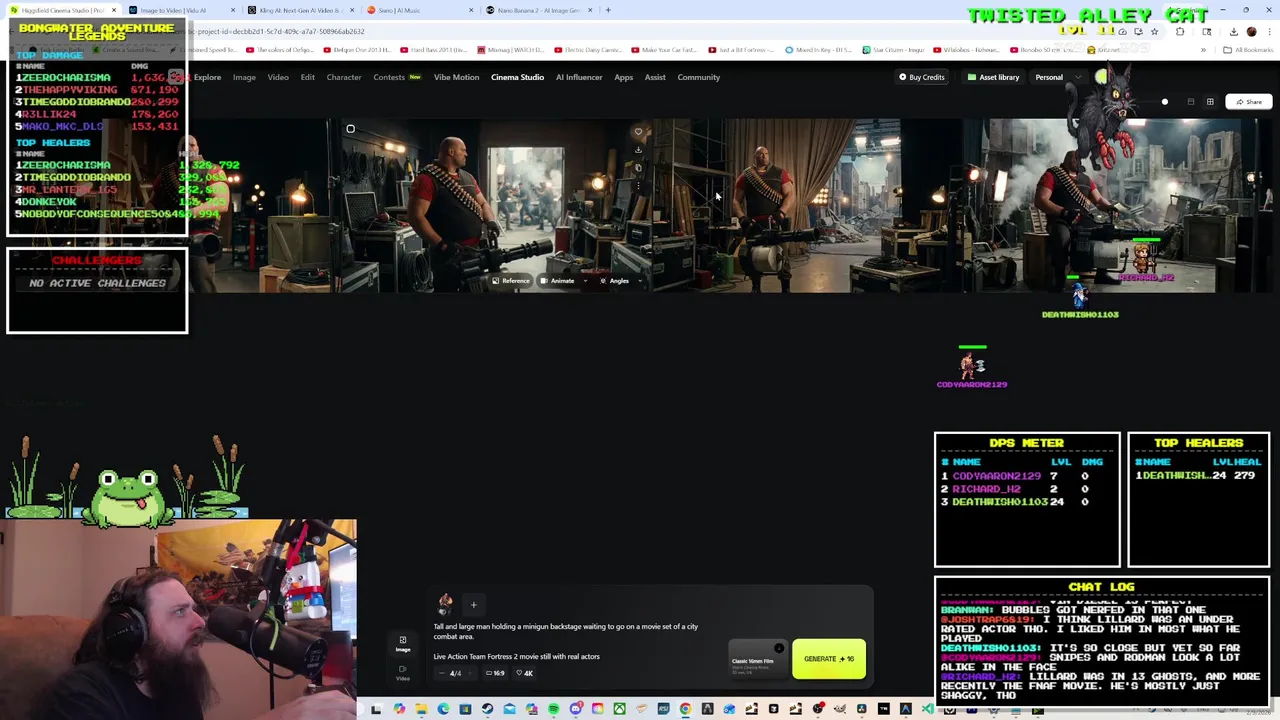Open the 16:9 aspect ratio selector
This screenshot has height=720, width=1280.
[x=495, y=673]
